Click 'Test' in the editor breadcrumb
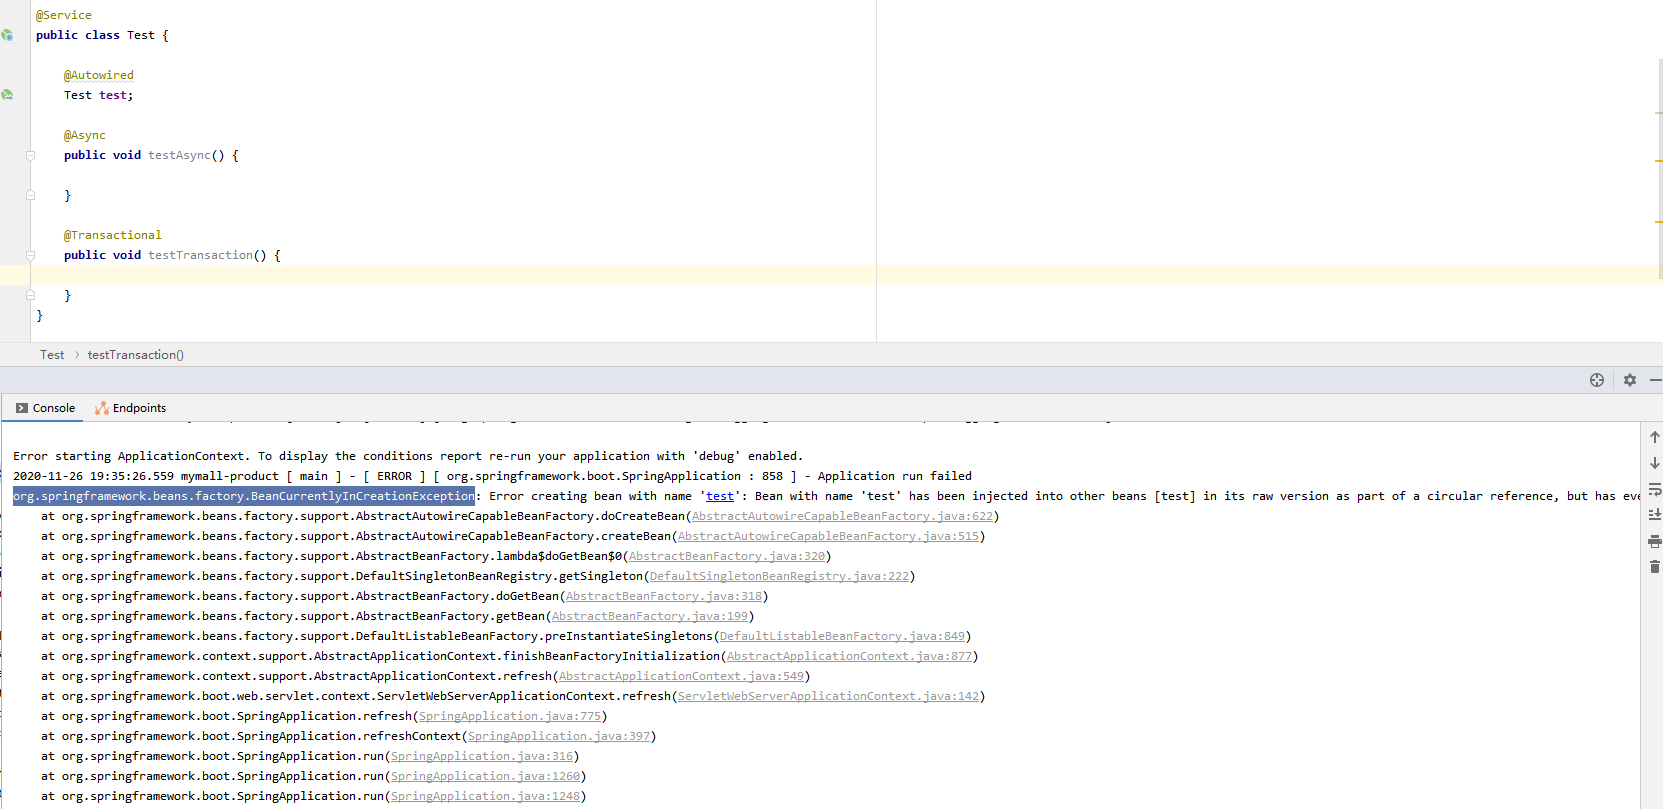 pos(52,355)
